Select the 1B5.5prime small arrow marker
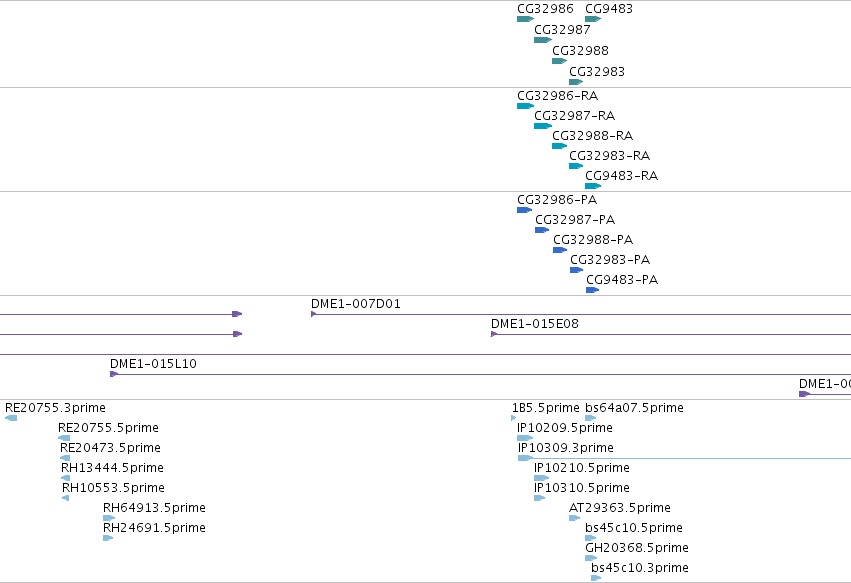851x583 pixels. [513, 418]
